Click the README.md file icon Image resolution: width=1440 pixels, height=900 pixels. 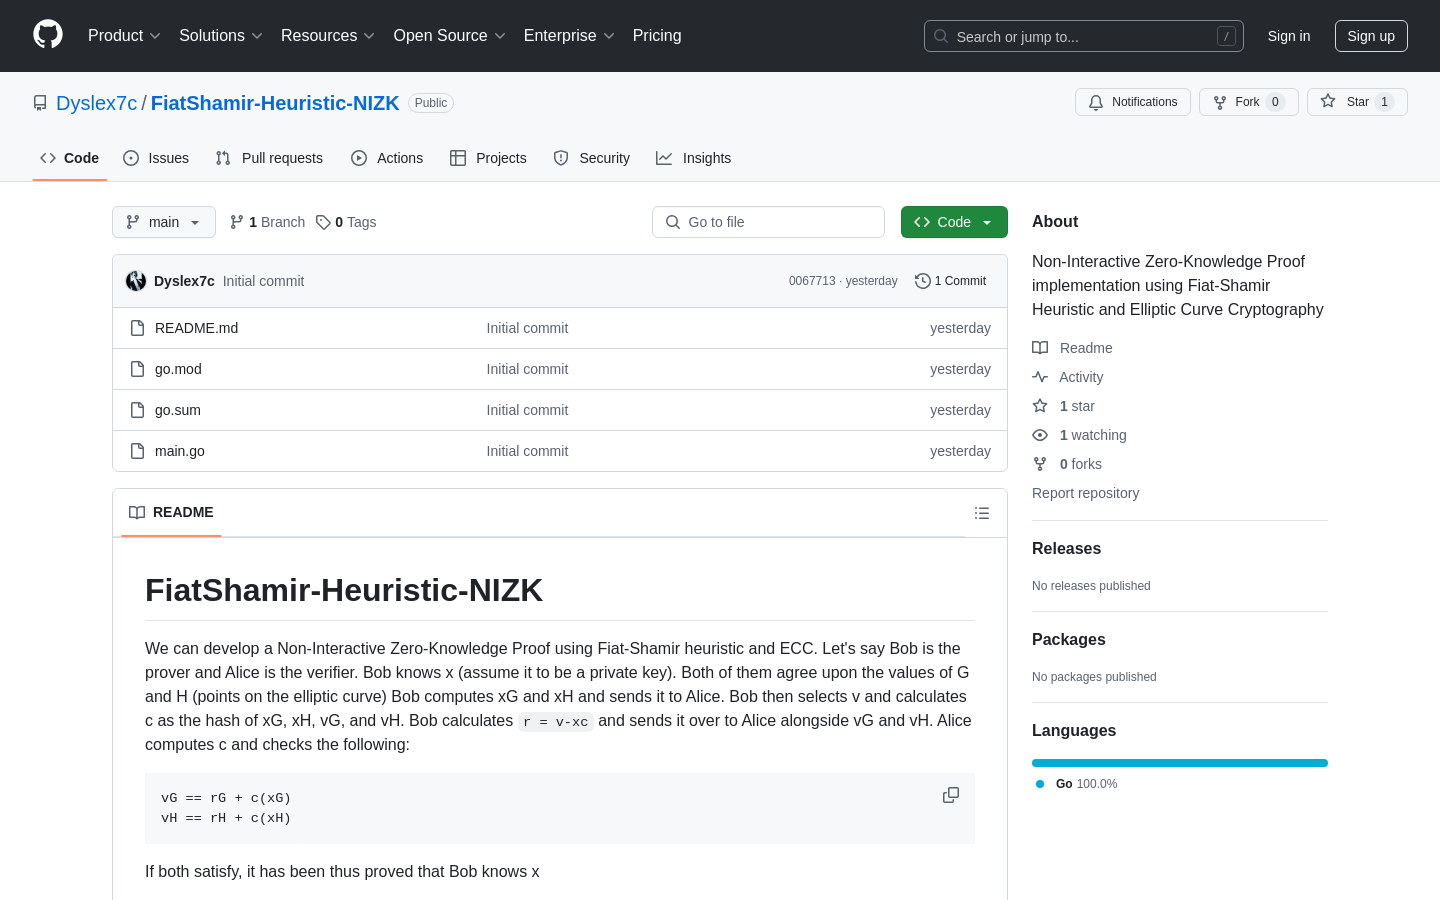coord(138,328)
